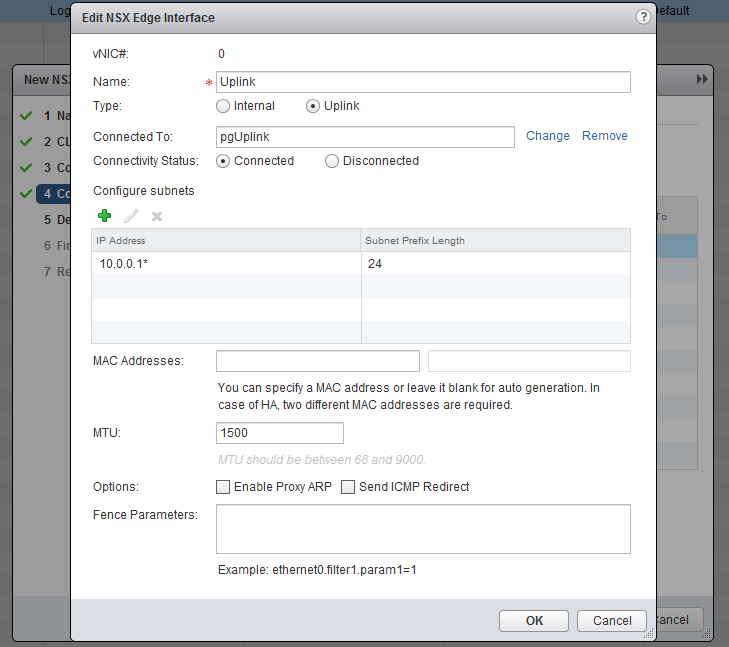
Task: Open the help question mark icon
Action: pyautogui.click(x=642, y=18)
